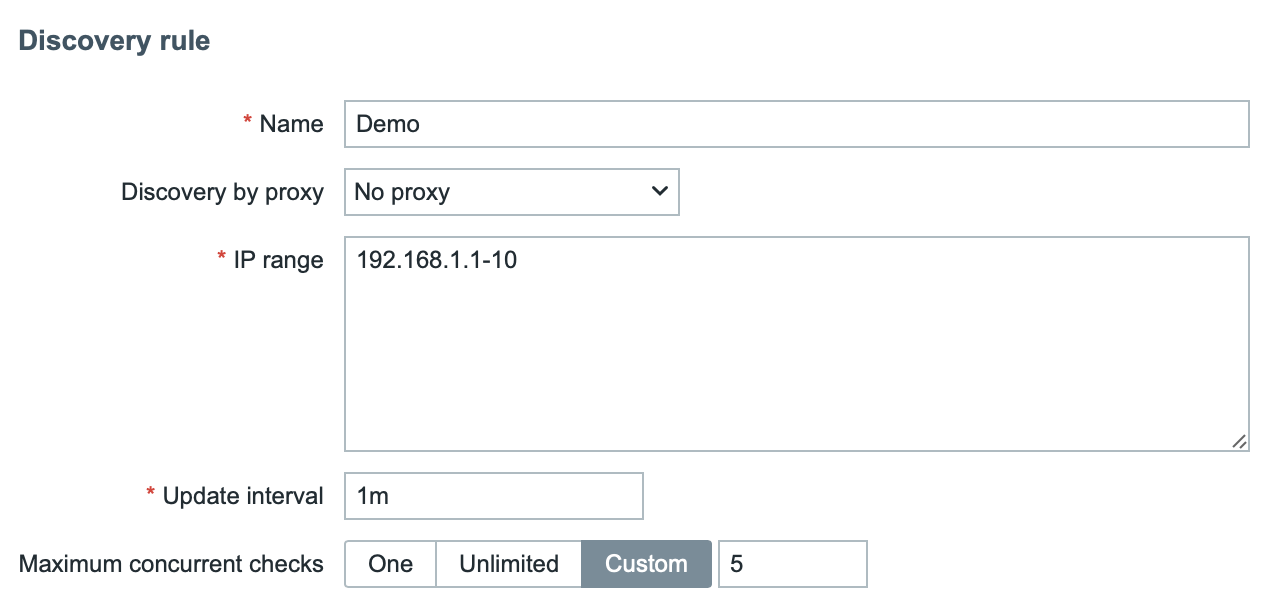Click the IP range label

point(278,260)
